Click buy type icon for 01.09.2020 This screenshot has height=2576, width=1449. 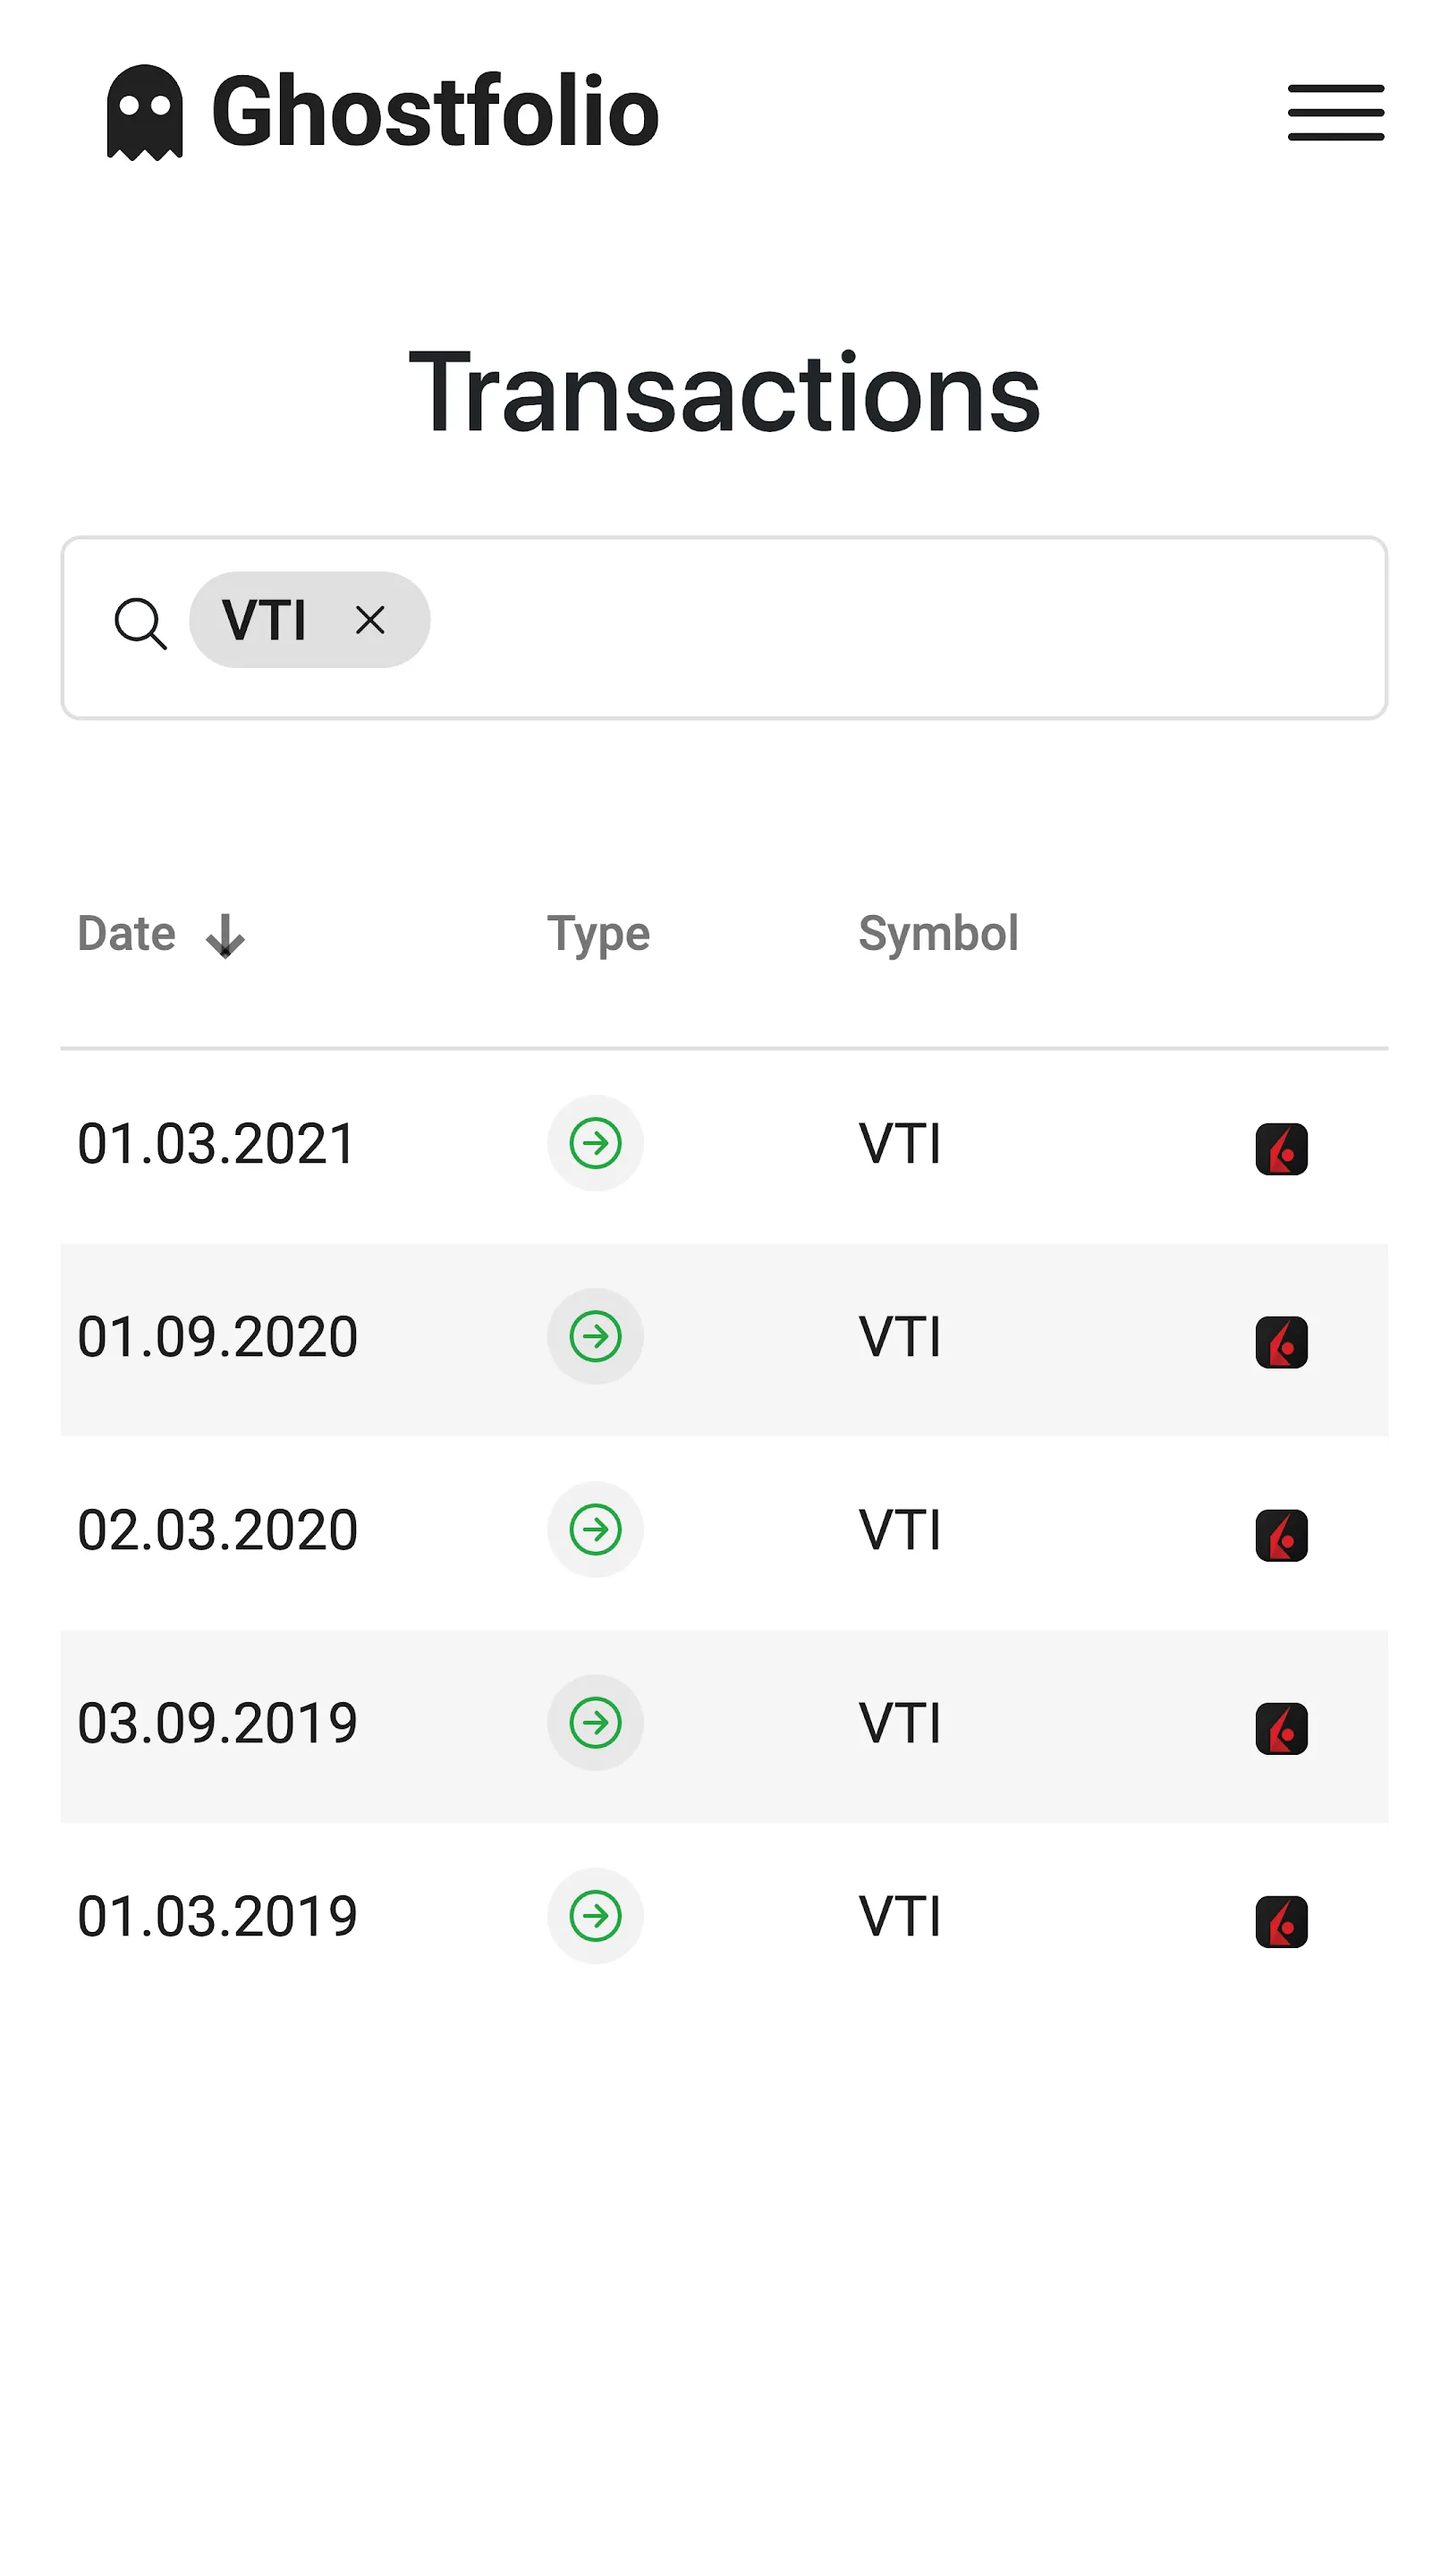click(595, 1336)
